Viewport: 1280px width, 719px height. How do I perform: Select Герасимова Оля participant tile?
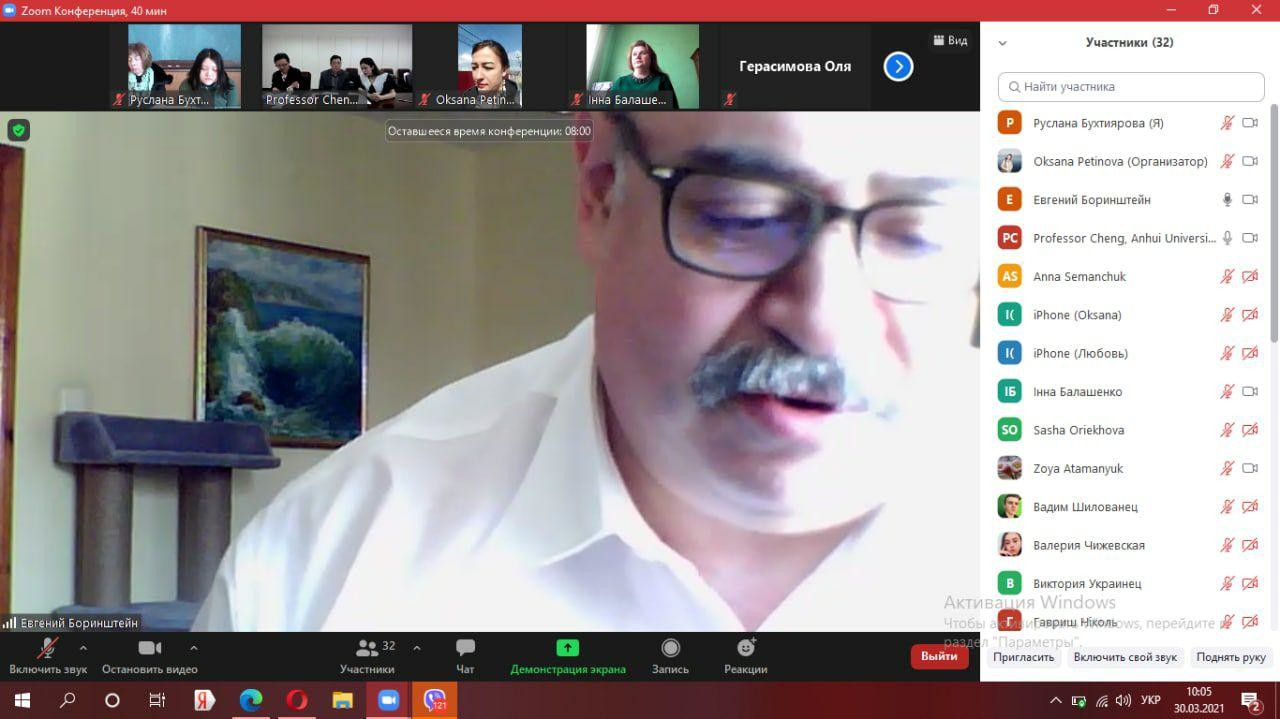795,66
